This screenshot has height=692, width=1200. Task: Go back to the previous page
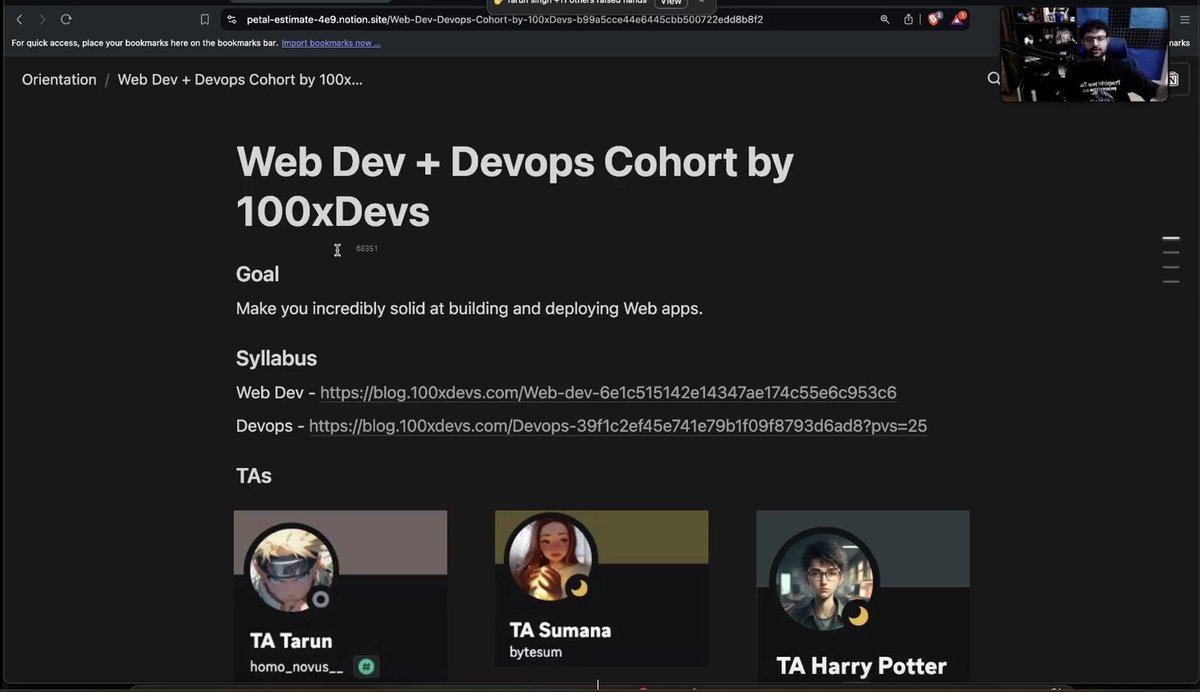pos(19,19)
